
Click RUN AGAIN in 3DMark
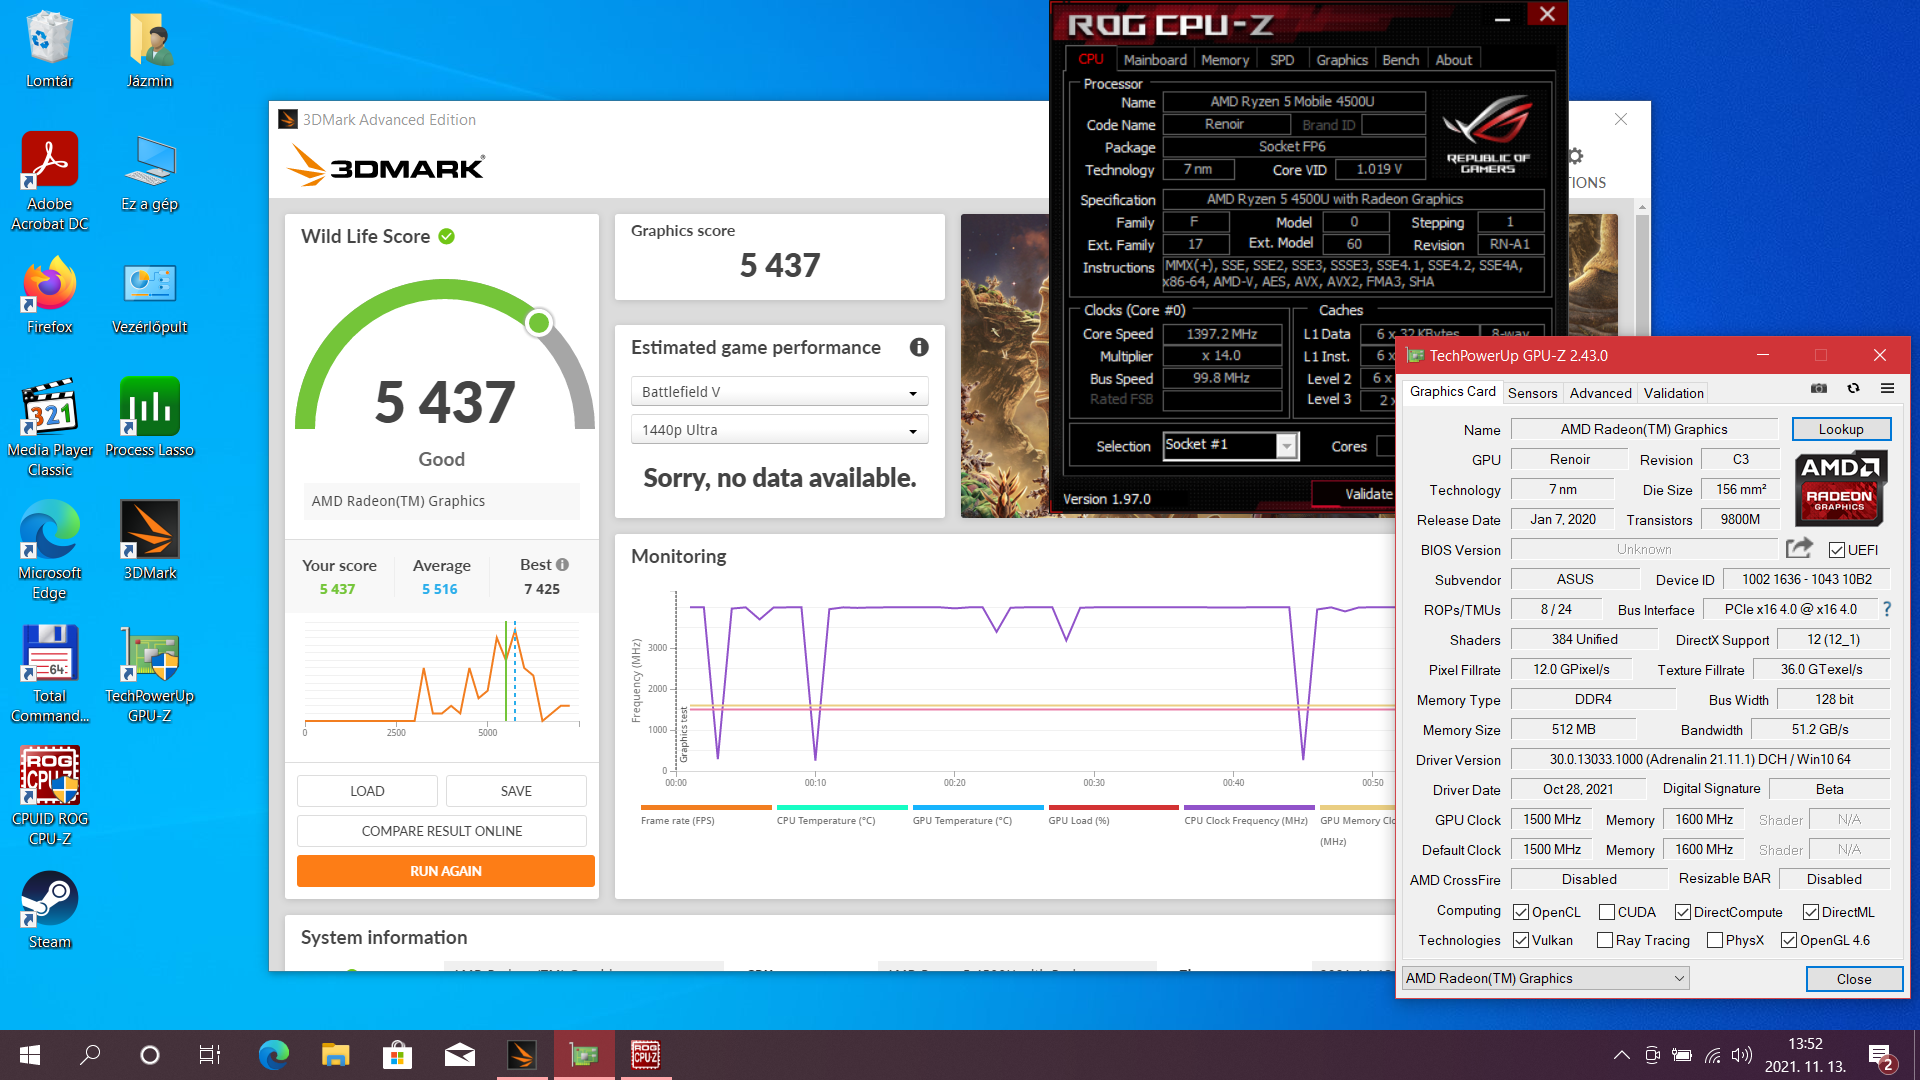(x=446, y=871)
